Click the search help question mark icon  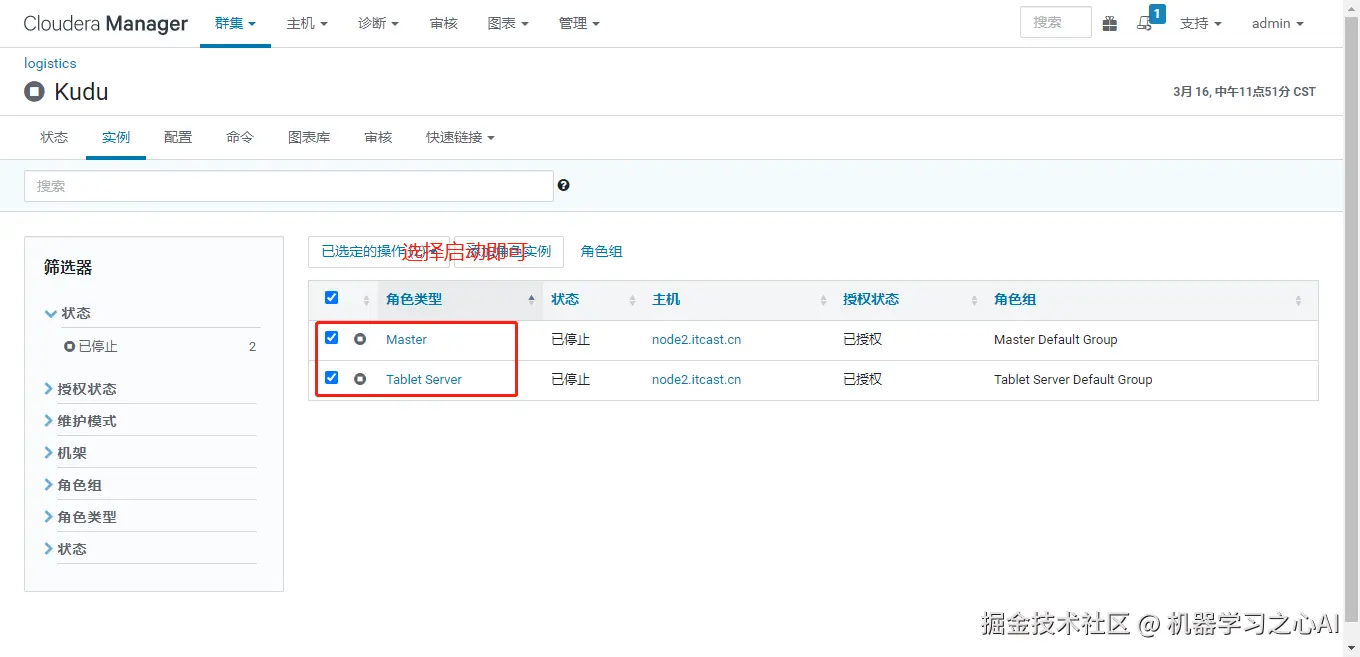pos(564,185)
